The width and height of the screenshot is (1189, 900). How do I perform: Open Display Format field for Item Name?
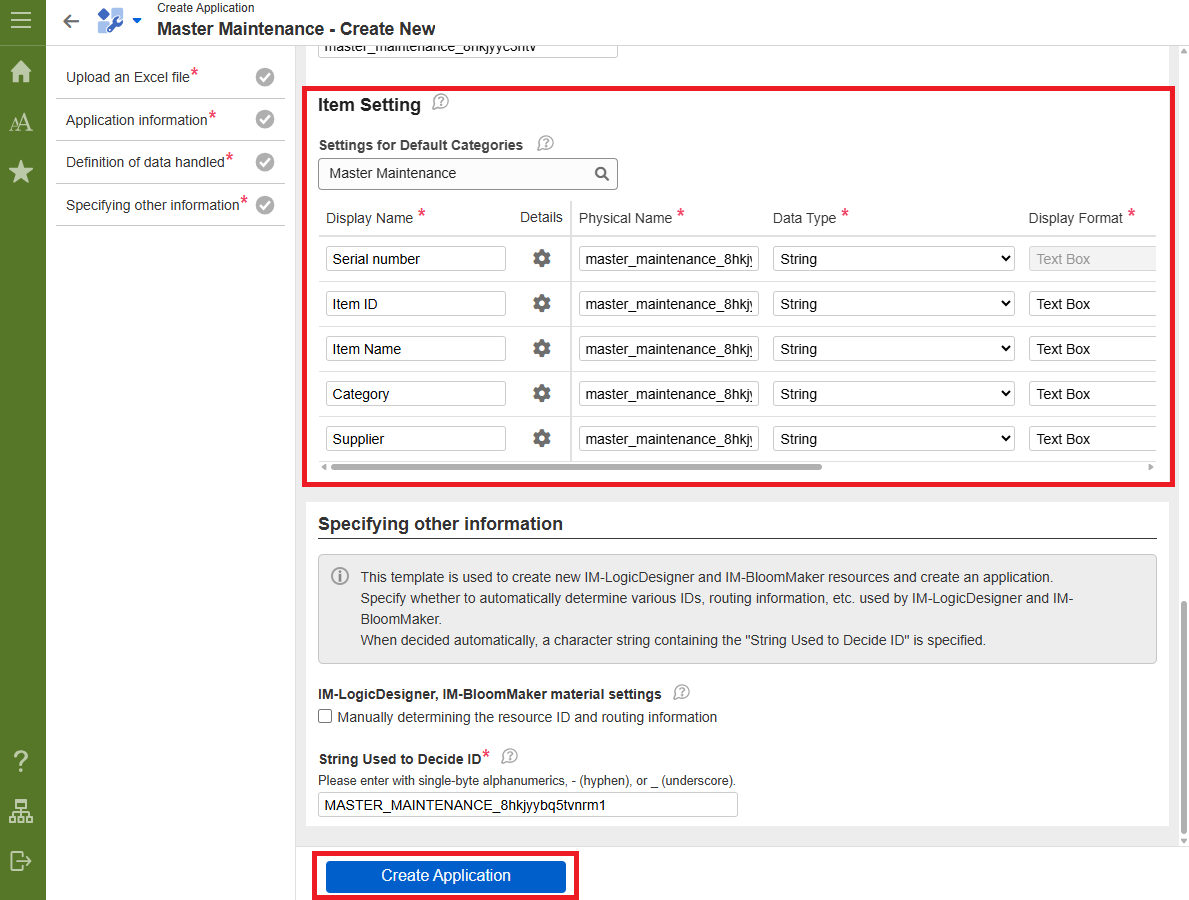(x=1093, y=349)
